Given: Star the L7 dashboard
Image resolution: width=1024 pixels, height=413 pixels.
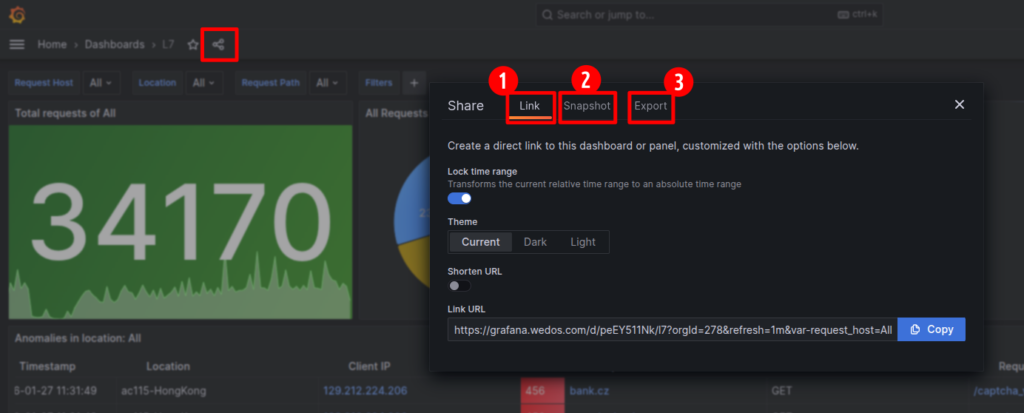Looking at the screenshot, I should tap(193, 45).
